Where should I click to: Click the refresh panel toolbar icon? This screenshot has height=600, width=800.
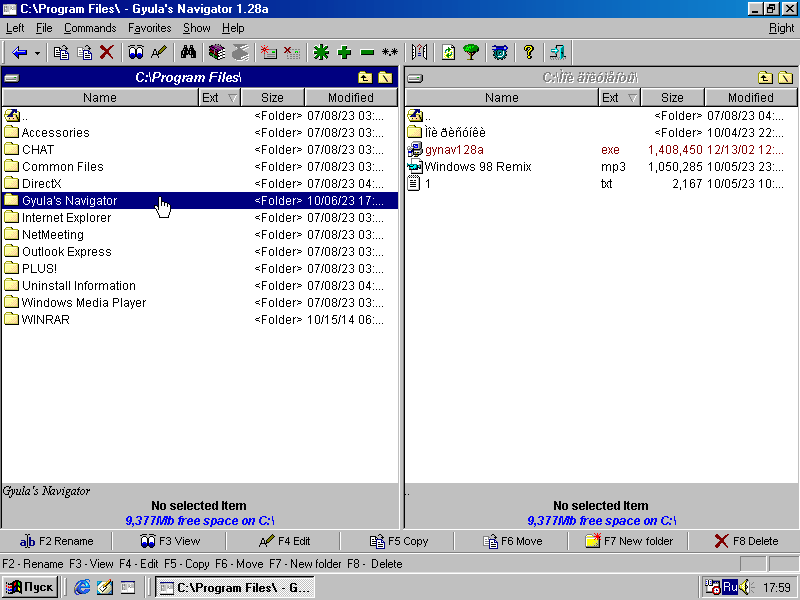click(x=448, y=52)
